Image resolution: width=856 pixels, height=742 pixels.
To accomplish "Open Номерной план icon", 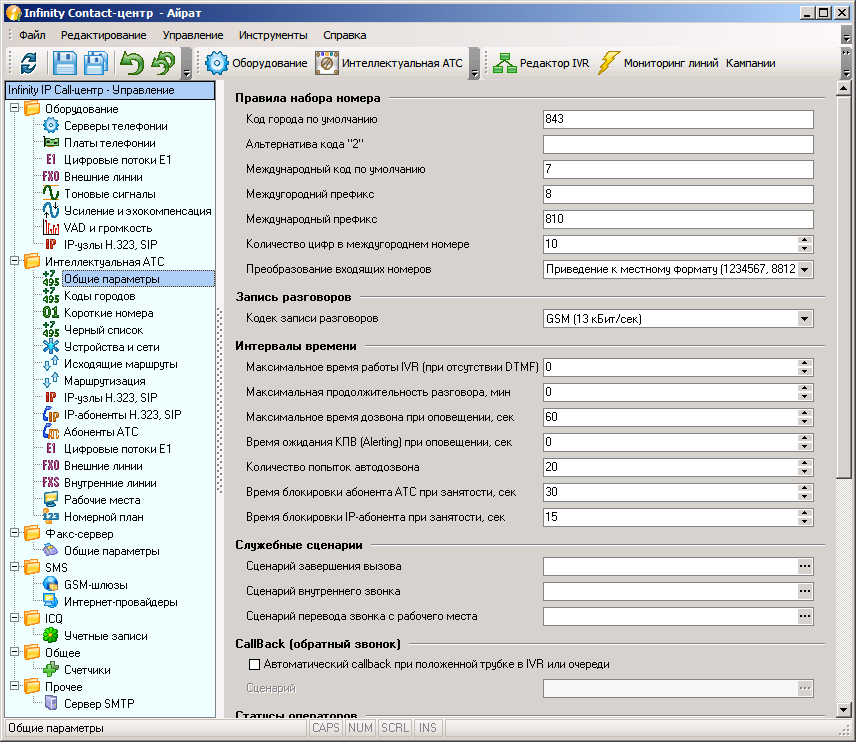I will (x=51, y=517).
